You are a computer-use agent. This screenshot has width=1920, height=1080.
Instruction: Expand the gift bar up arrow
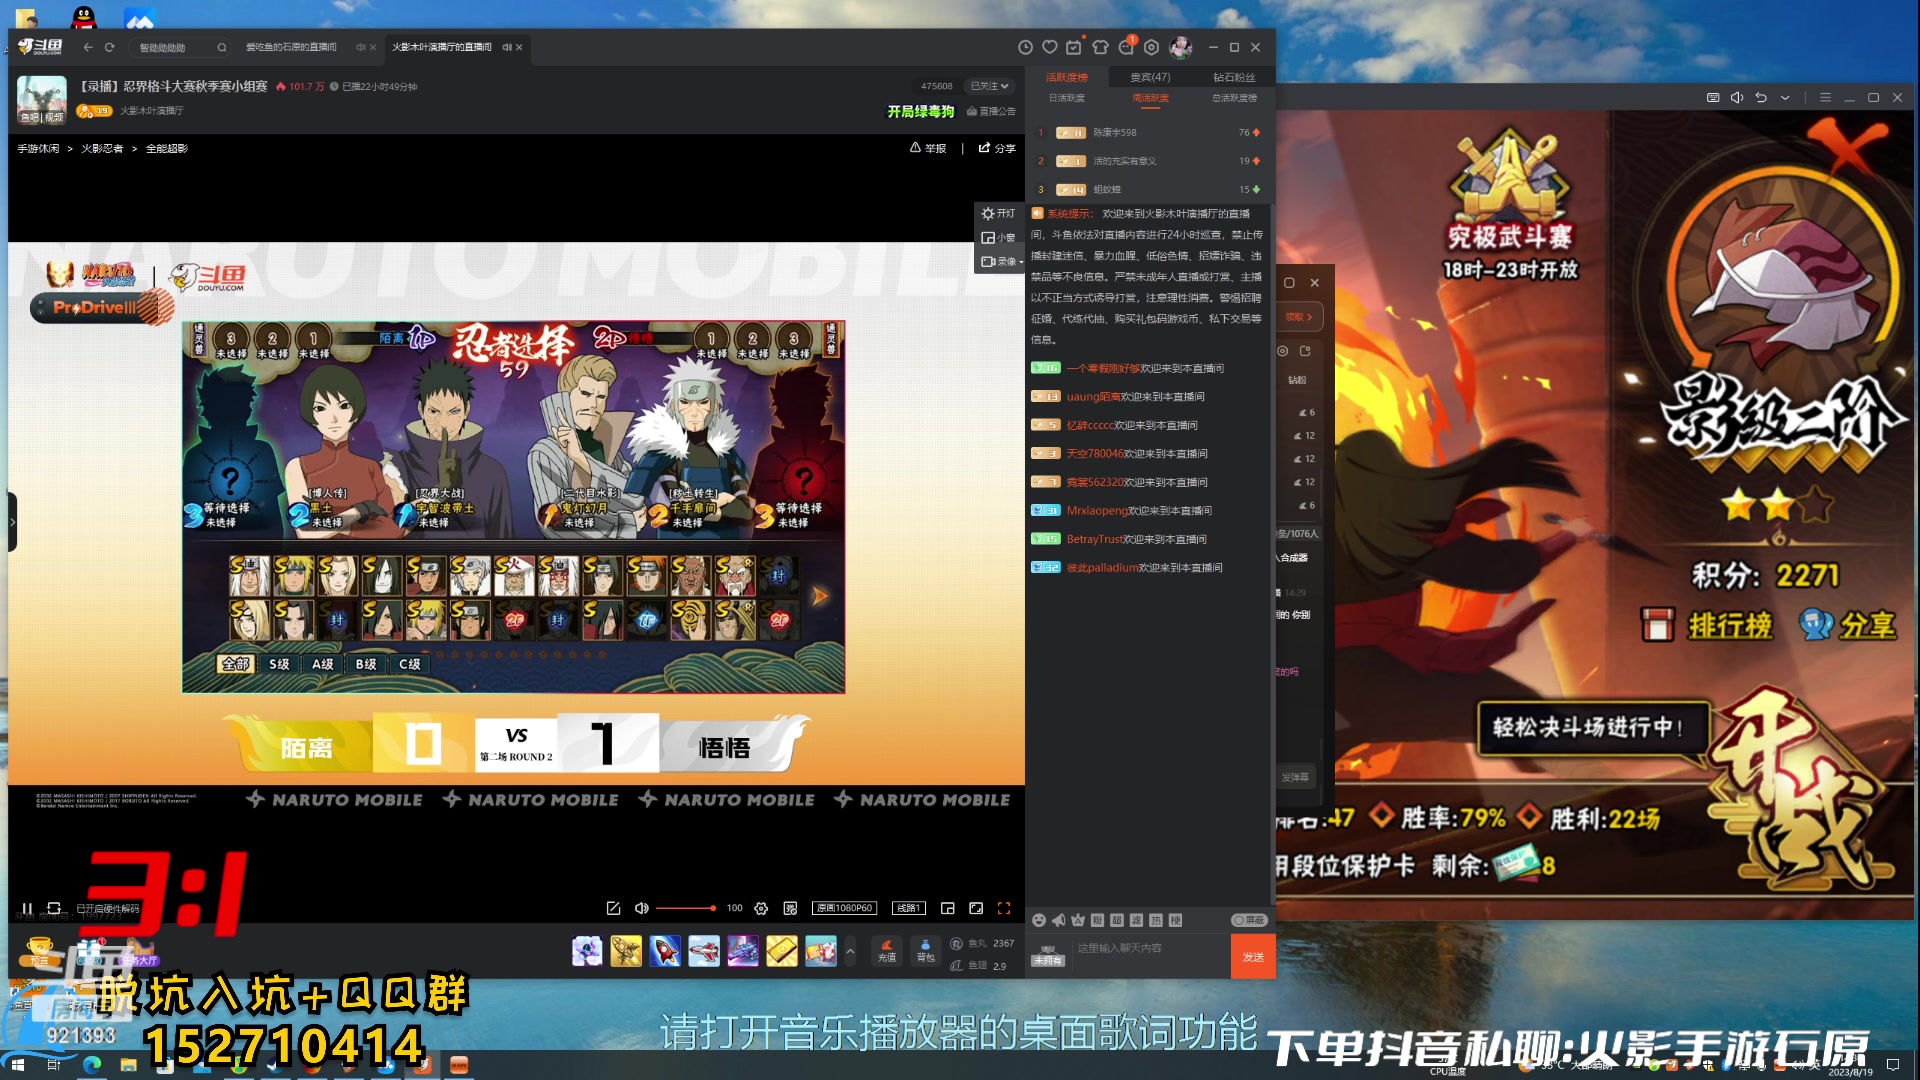click(850, 951)
